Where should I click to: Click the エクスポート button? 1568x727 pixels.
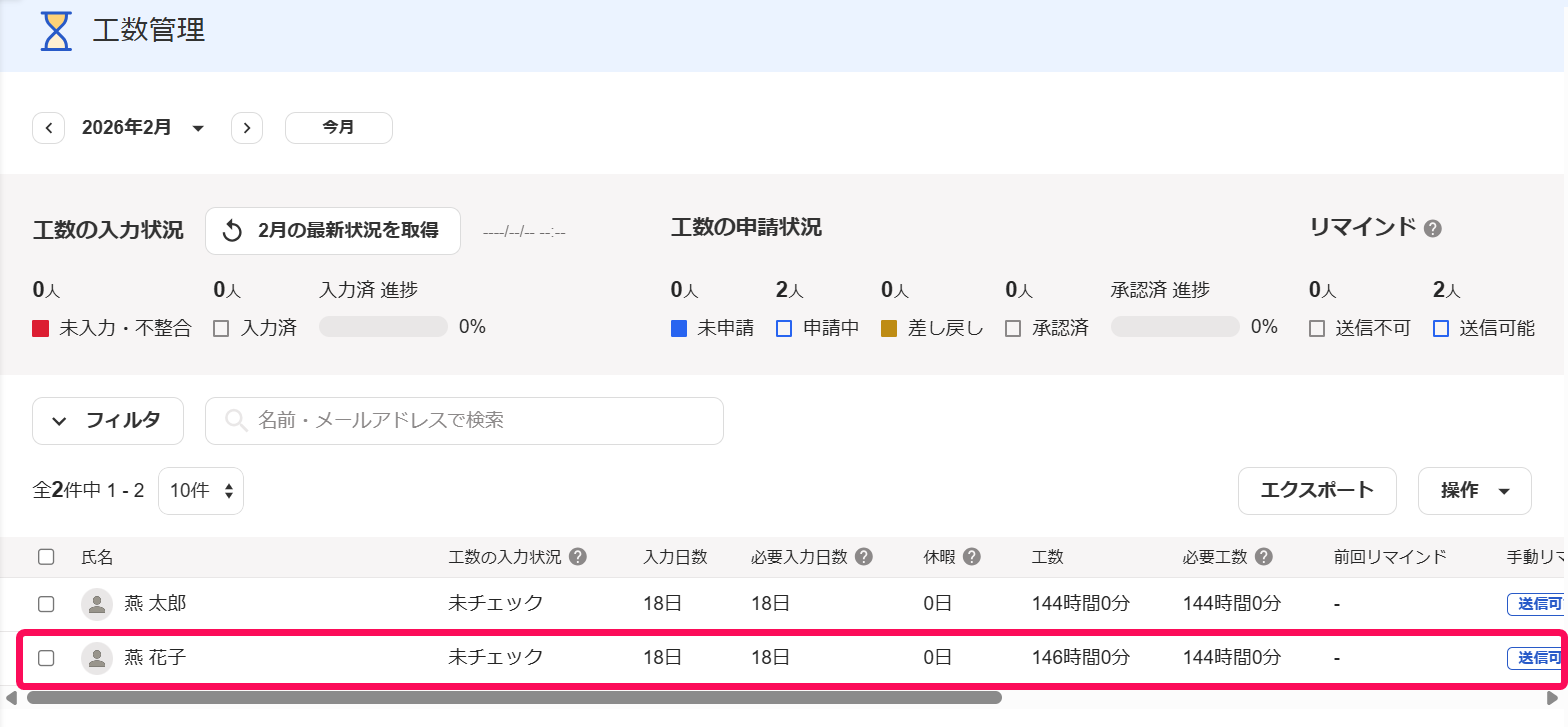coord(1317,491)
